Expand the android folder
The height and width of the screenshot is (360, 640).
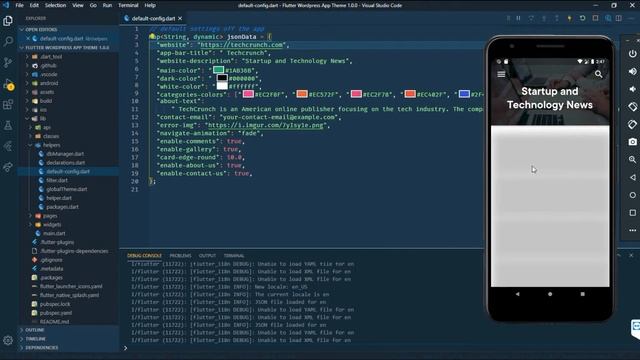point(49,83)
